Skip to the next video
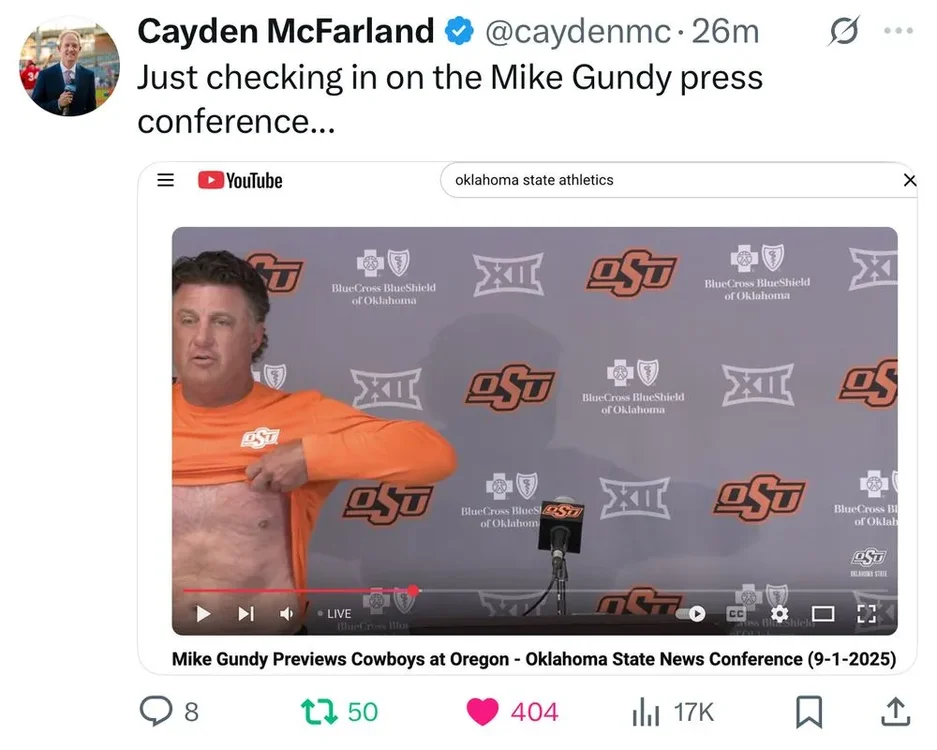 click(x=246, y=614)
